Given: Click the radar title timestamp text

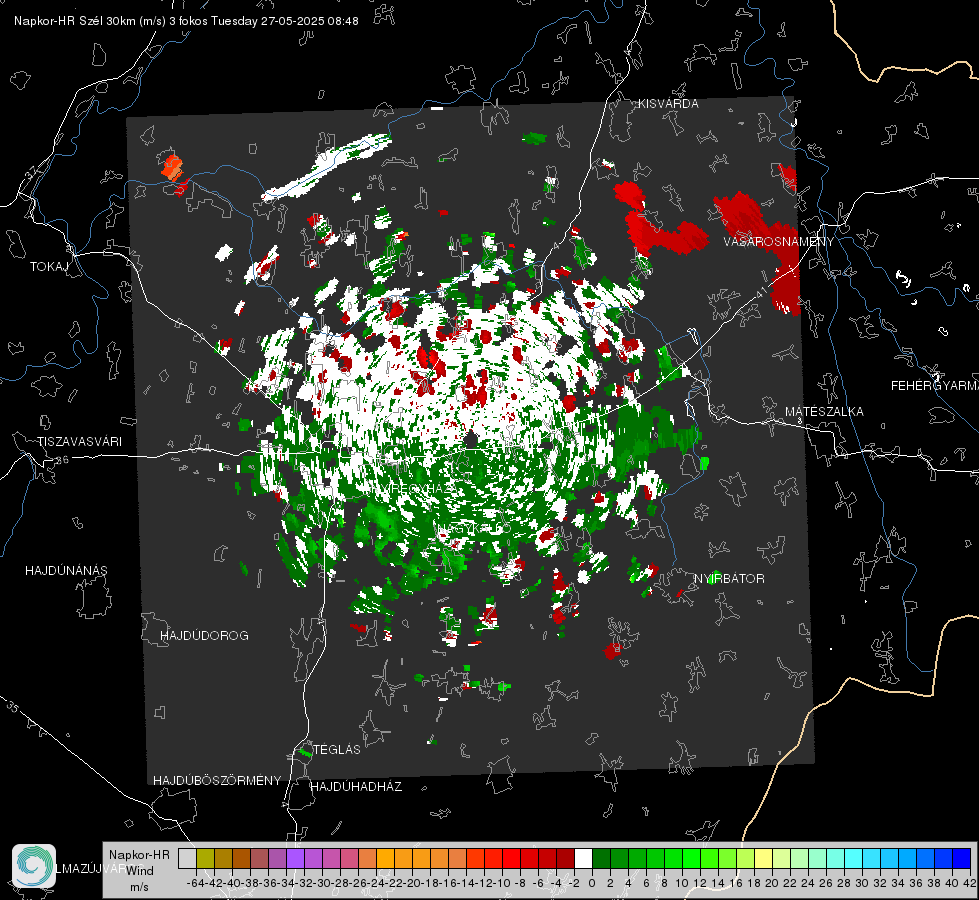Looking at the screenshot, I should pos(186,21).
